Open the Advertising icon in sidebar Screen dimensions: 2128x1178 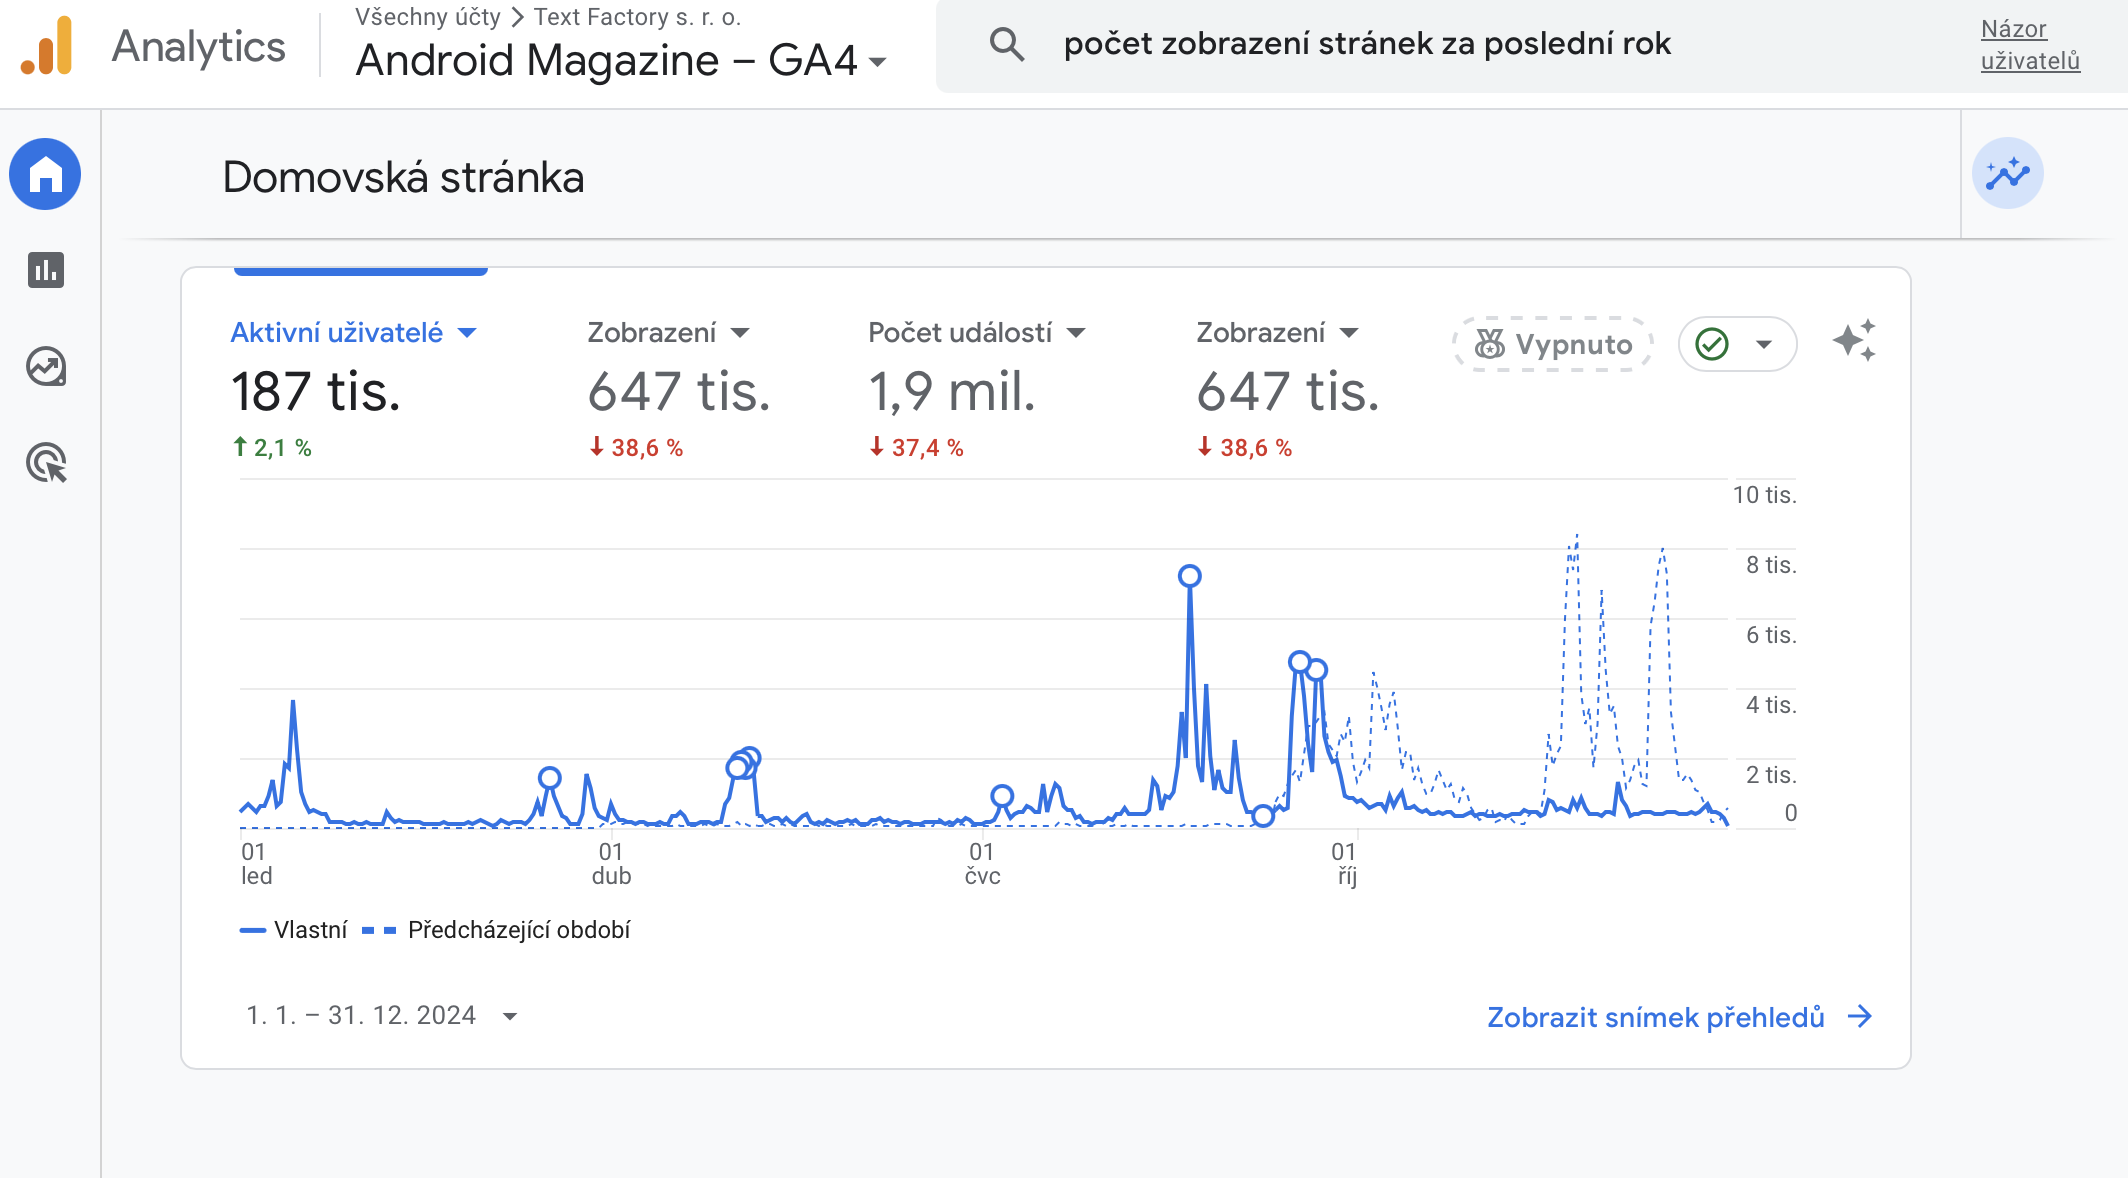(45, 463)
